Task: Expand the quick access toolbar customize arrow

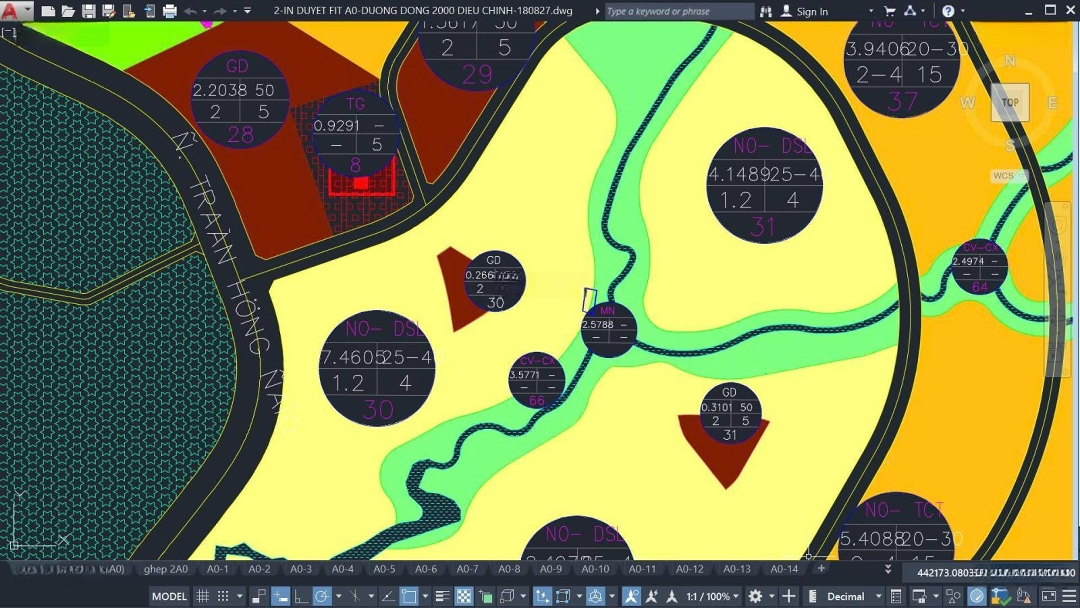Action: [x=248, y=11]
